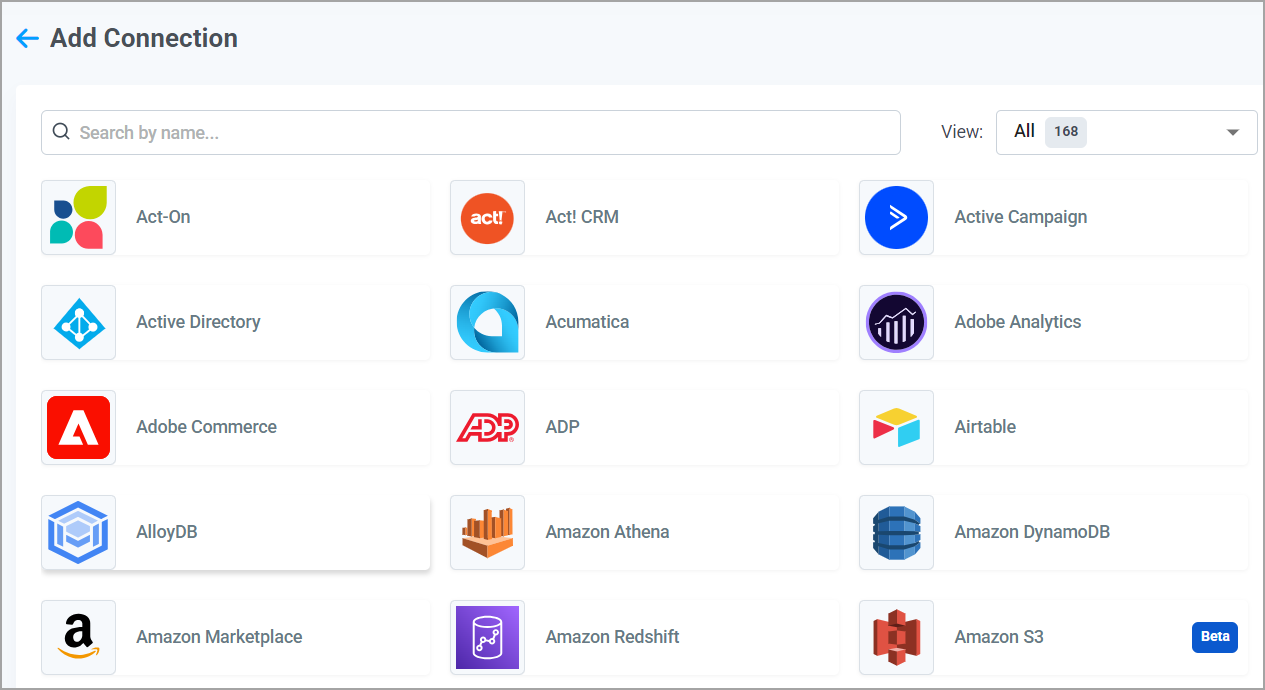Pick the Amazon DynamoDB database icon
1265x690 pixels.
pos(896,532)
